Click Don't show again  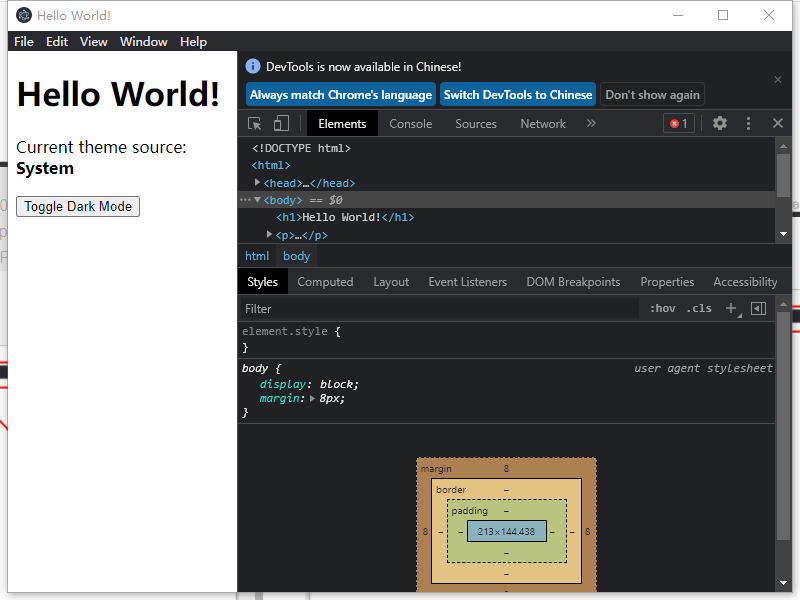tap(652, 94)
